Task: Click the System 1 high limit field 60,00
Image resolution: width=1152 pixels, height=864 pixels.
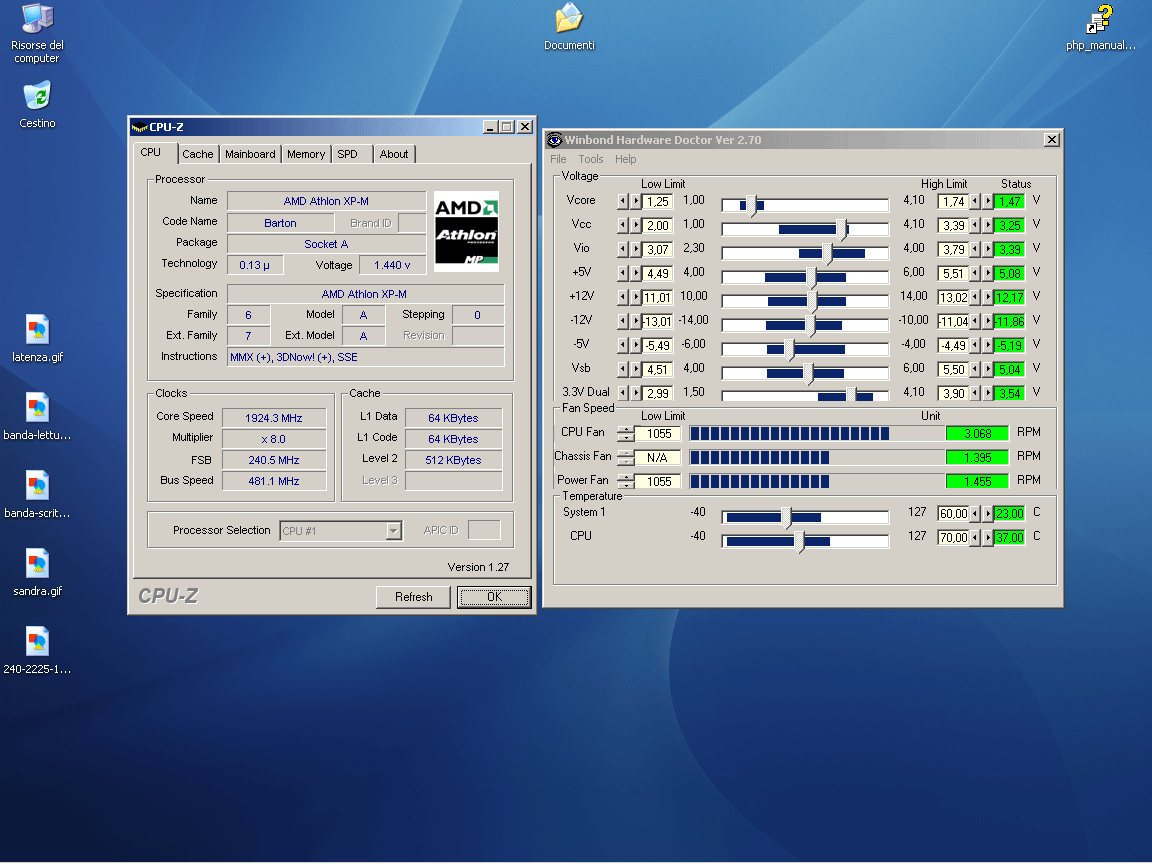Action: pos(953,514)
